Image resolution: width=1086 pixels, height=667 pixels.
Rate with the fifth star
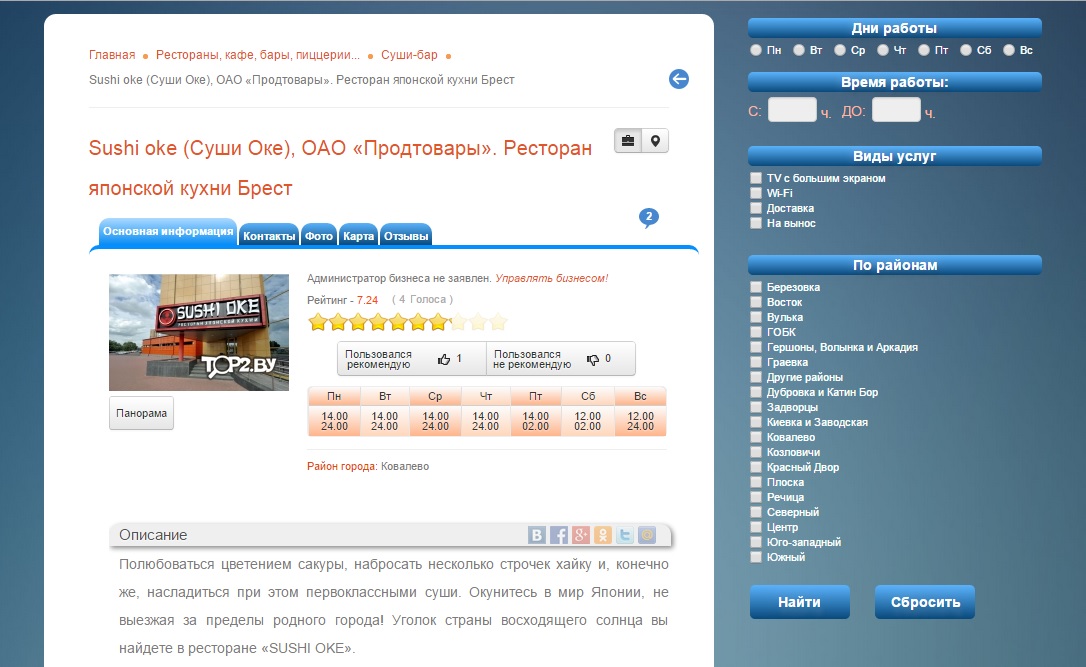398,322
